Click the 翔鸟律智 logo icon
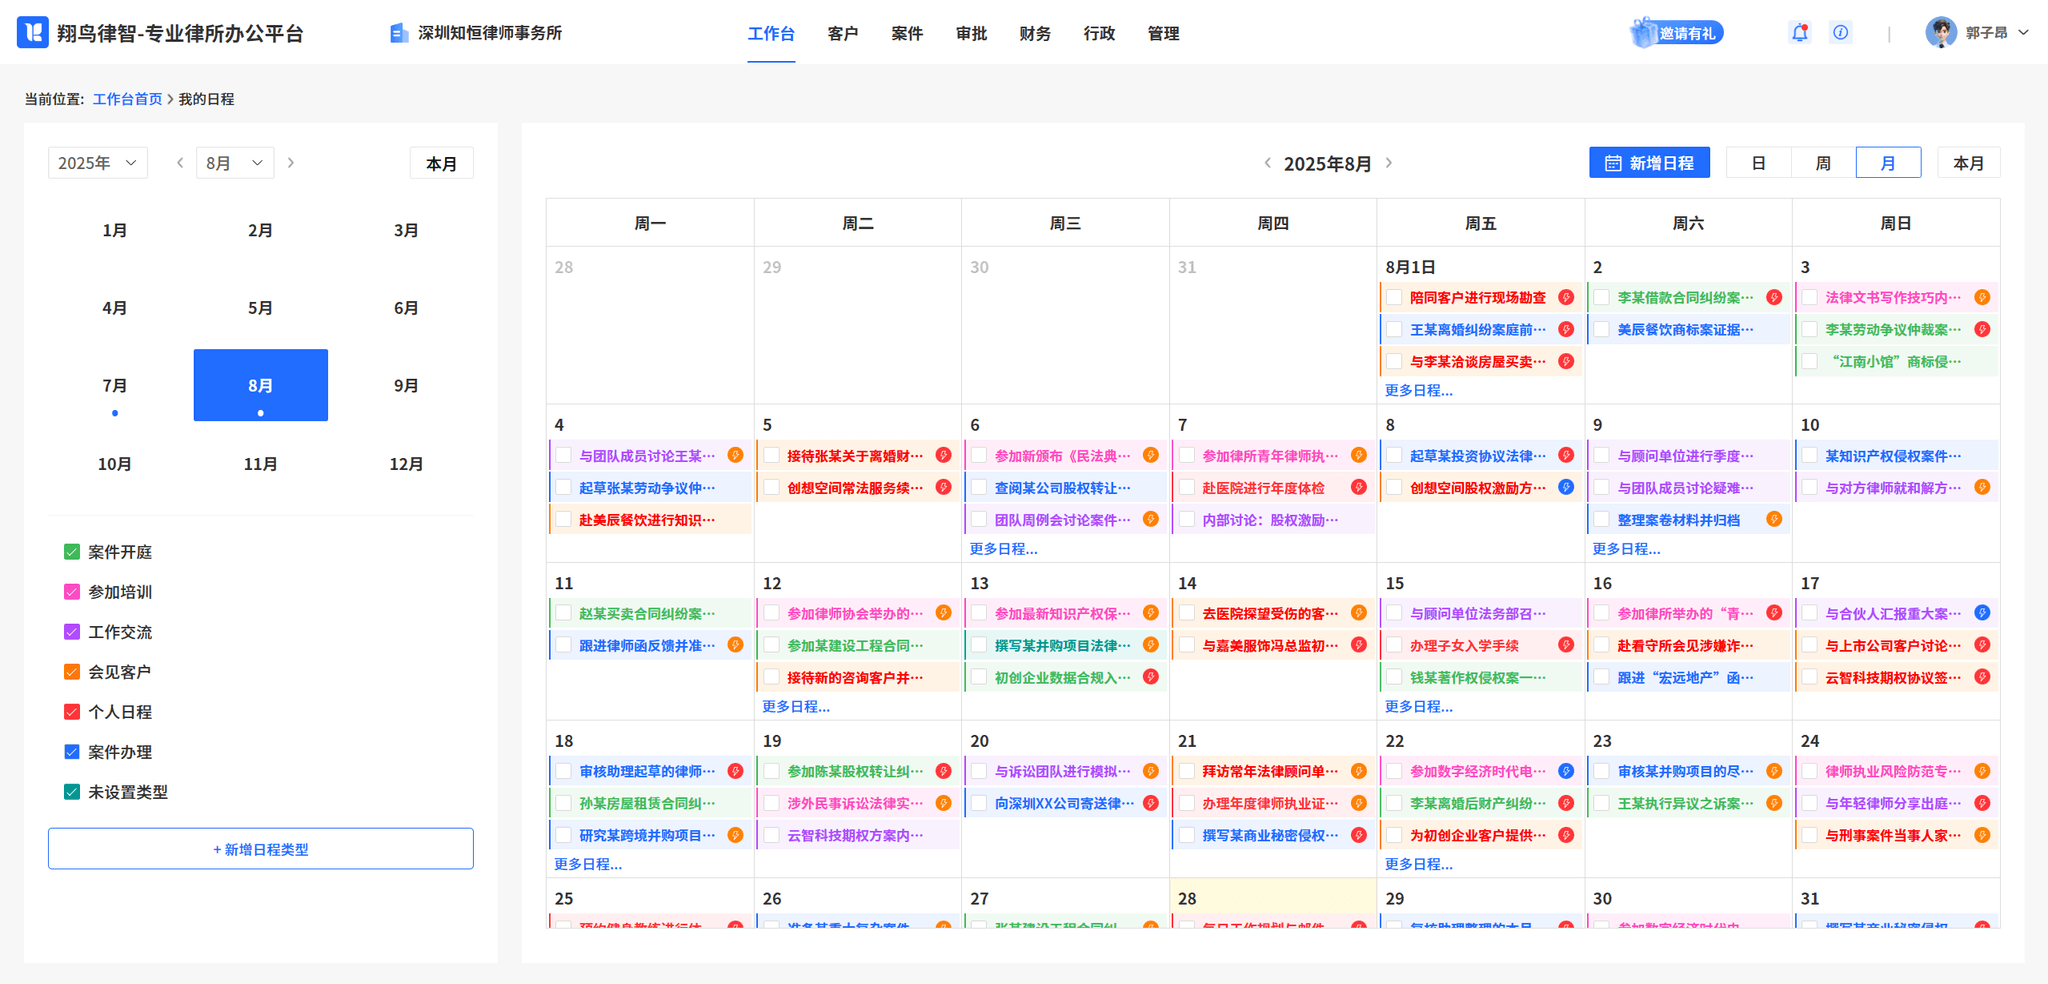The width and height of the screenshot is (2048, 984). click(33, 33)
